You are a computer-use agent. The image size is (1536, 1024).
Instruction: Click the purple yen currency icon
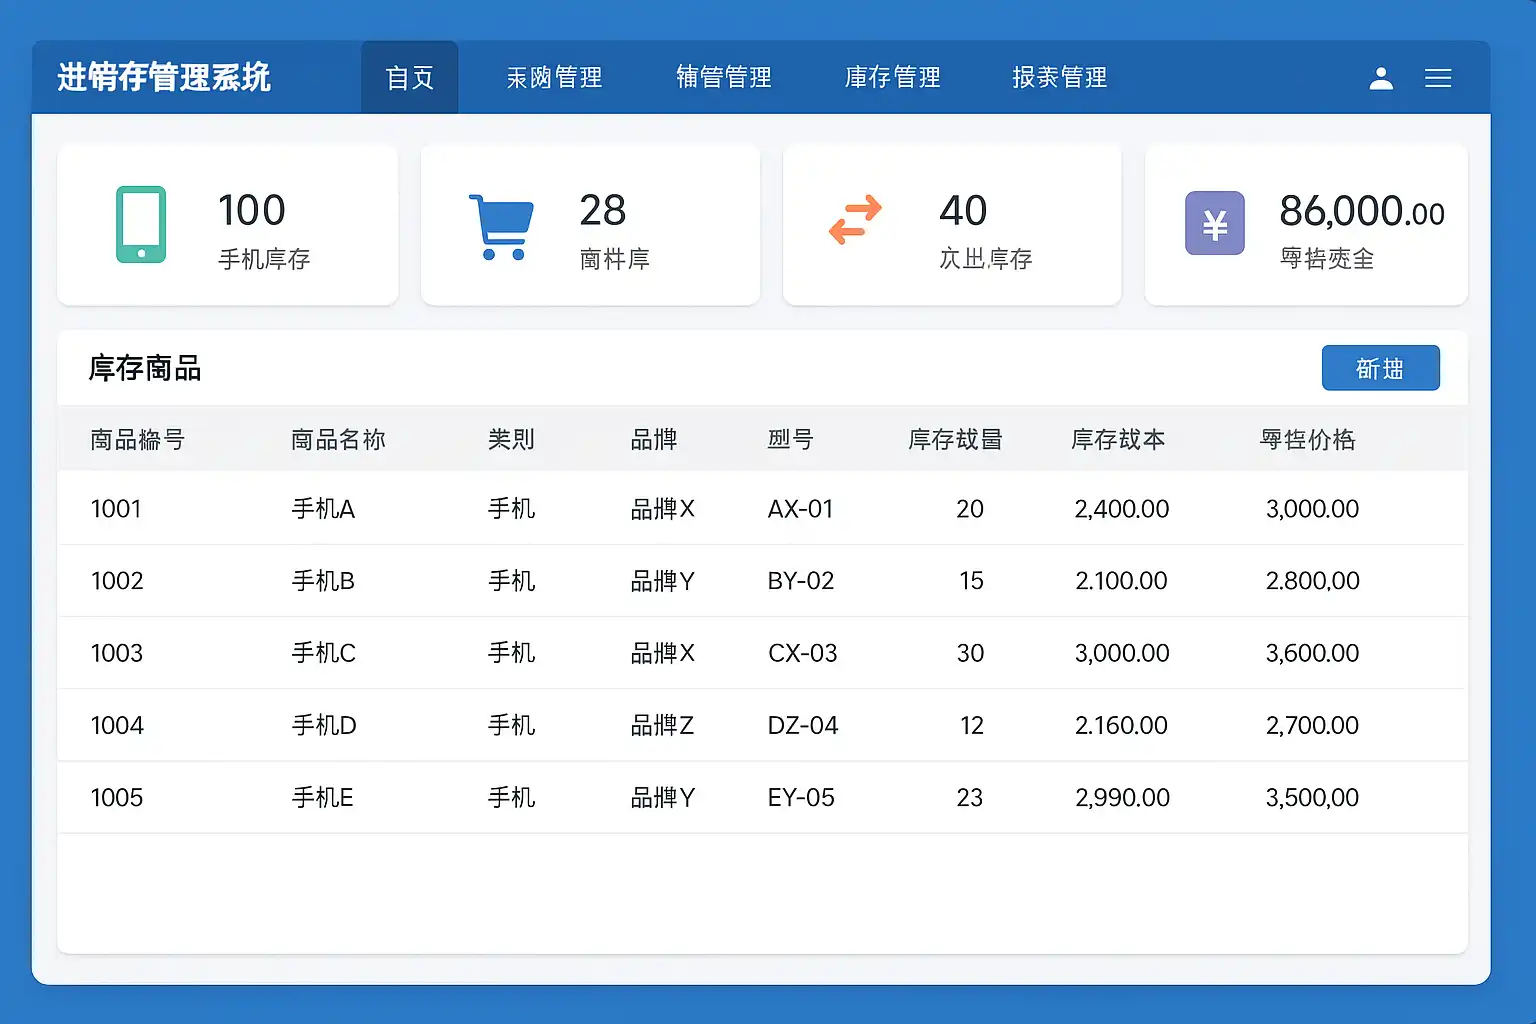(1214, 224)
